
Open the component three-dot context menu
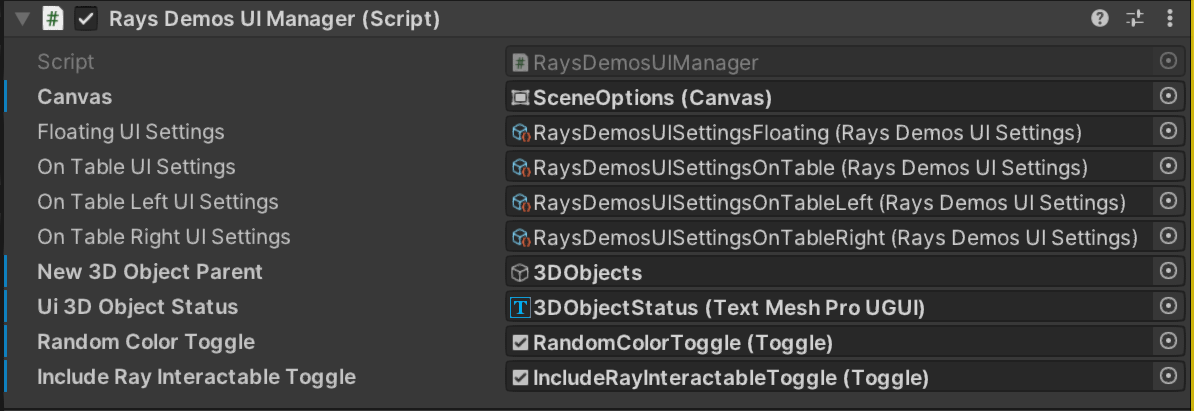pyautogui.click(x=1170, y=19)
